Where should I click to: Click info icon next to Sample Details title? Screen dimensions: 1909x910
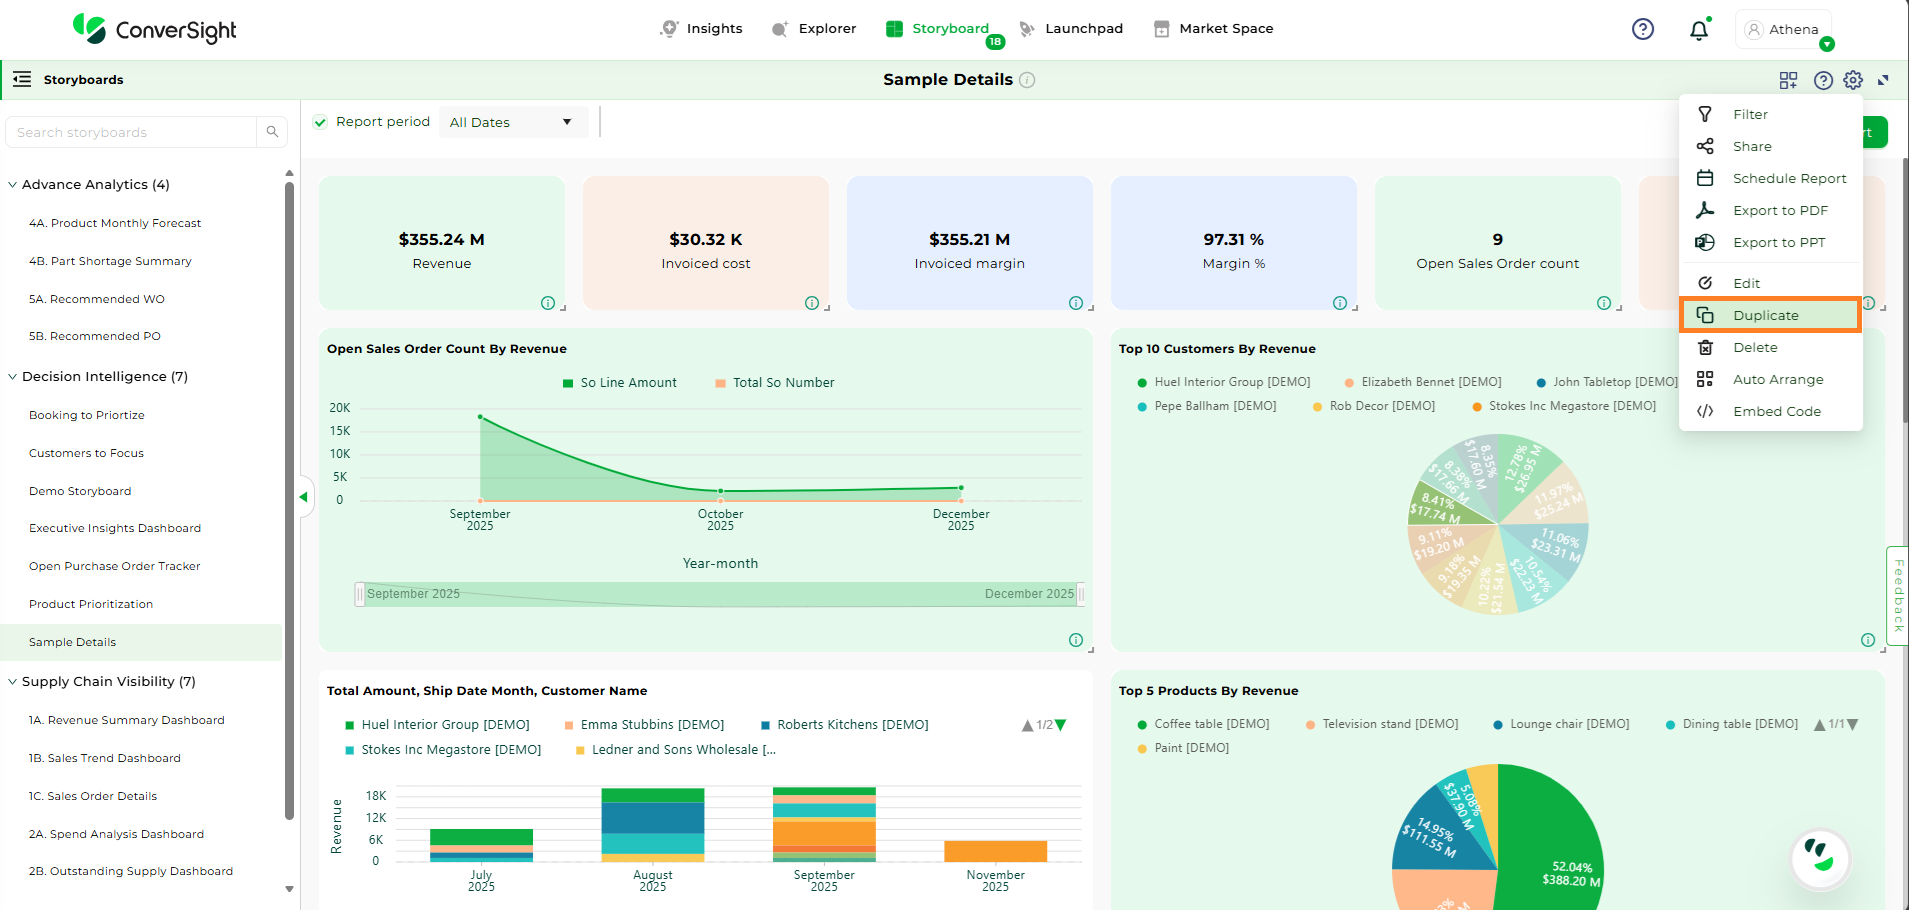point(1027,80)
